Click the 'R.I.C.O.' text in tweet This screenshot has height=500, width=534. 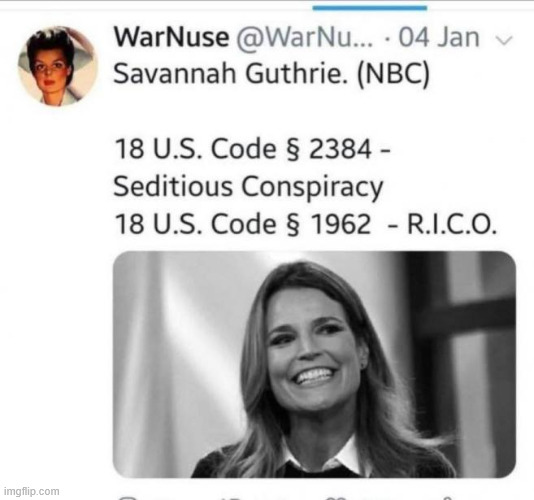pyautogui.click(x=452, y=224)
